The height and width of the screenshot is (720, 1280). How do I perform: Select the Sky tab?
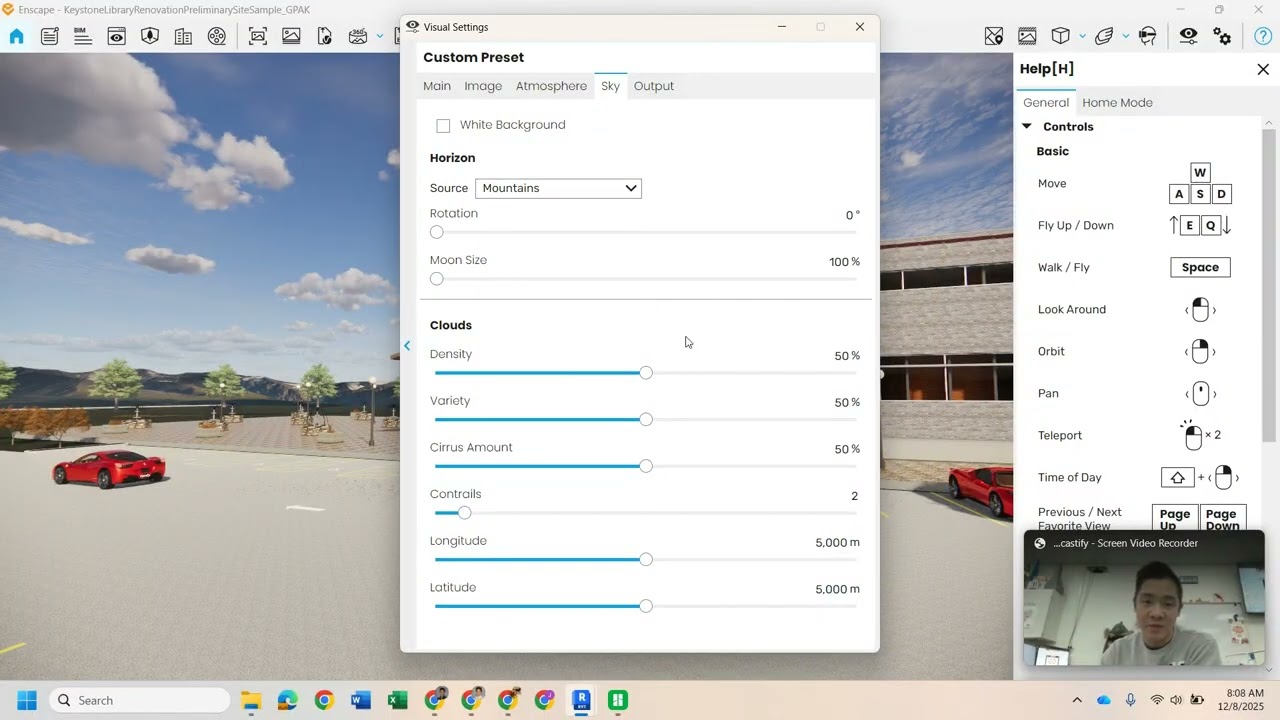(x=610, y=86)
